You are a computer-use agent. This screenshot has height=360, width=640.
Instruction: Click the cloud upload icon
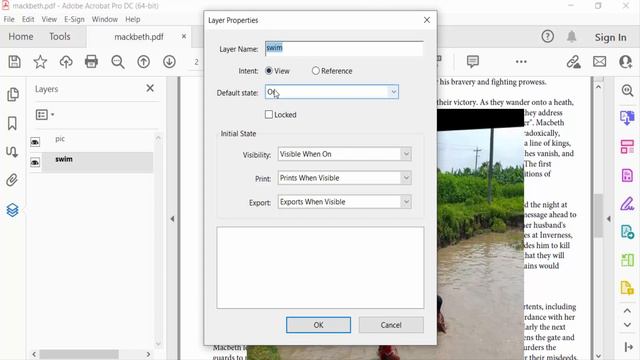point(66,62)
